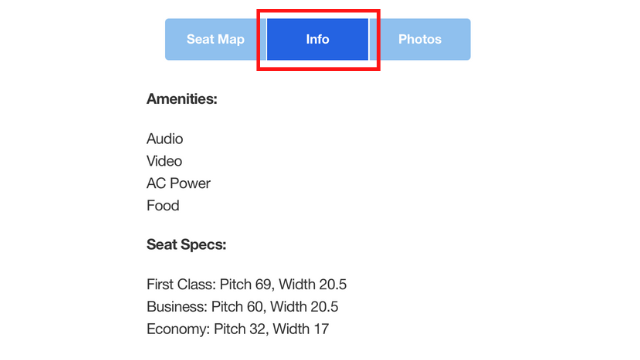The width and height of the screenshot is (640, 360).
Task: Click the Audio amenity text
Action: 165,139
